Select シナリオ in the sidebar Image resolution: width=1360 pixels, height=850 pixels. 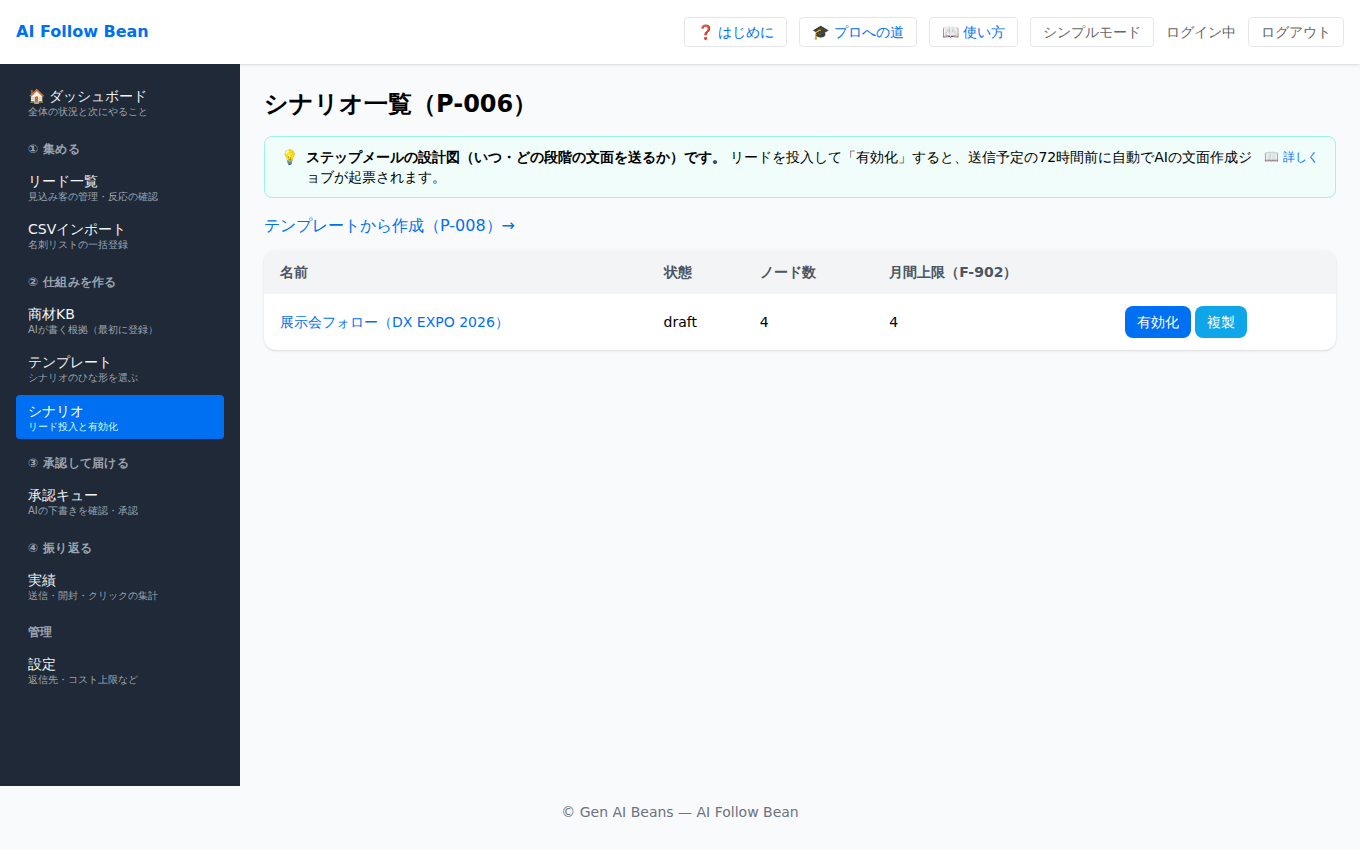(x=120, y=417)
